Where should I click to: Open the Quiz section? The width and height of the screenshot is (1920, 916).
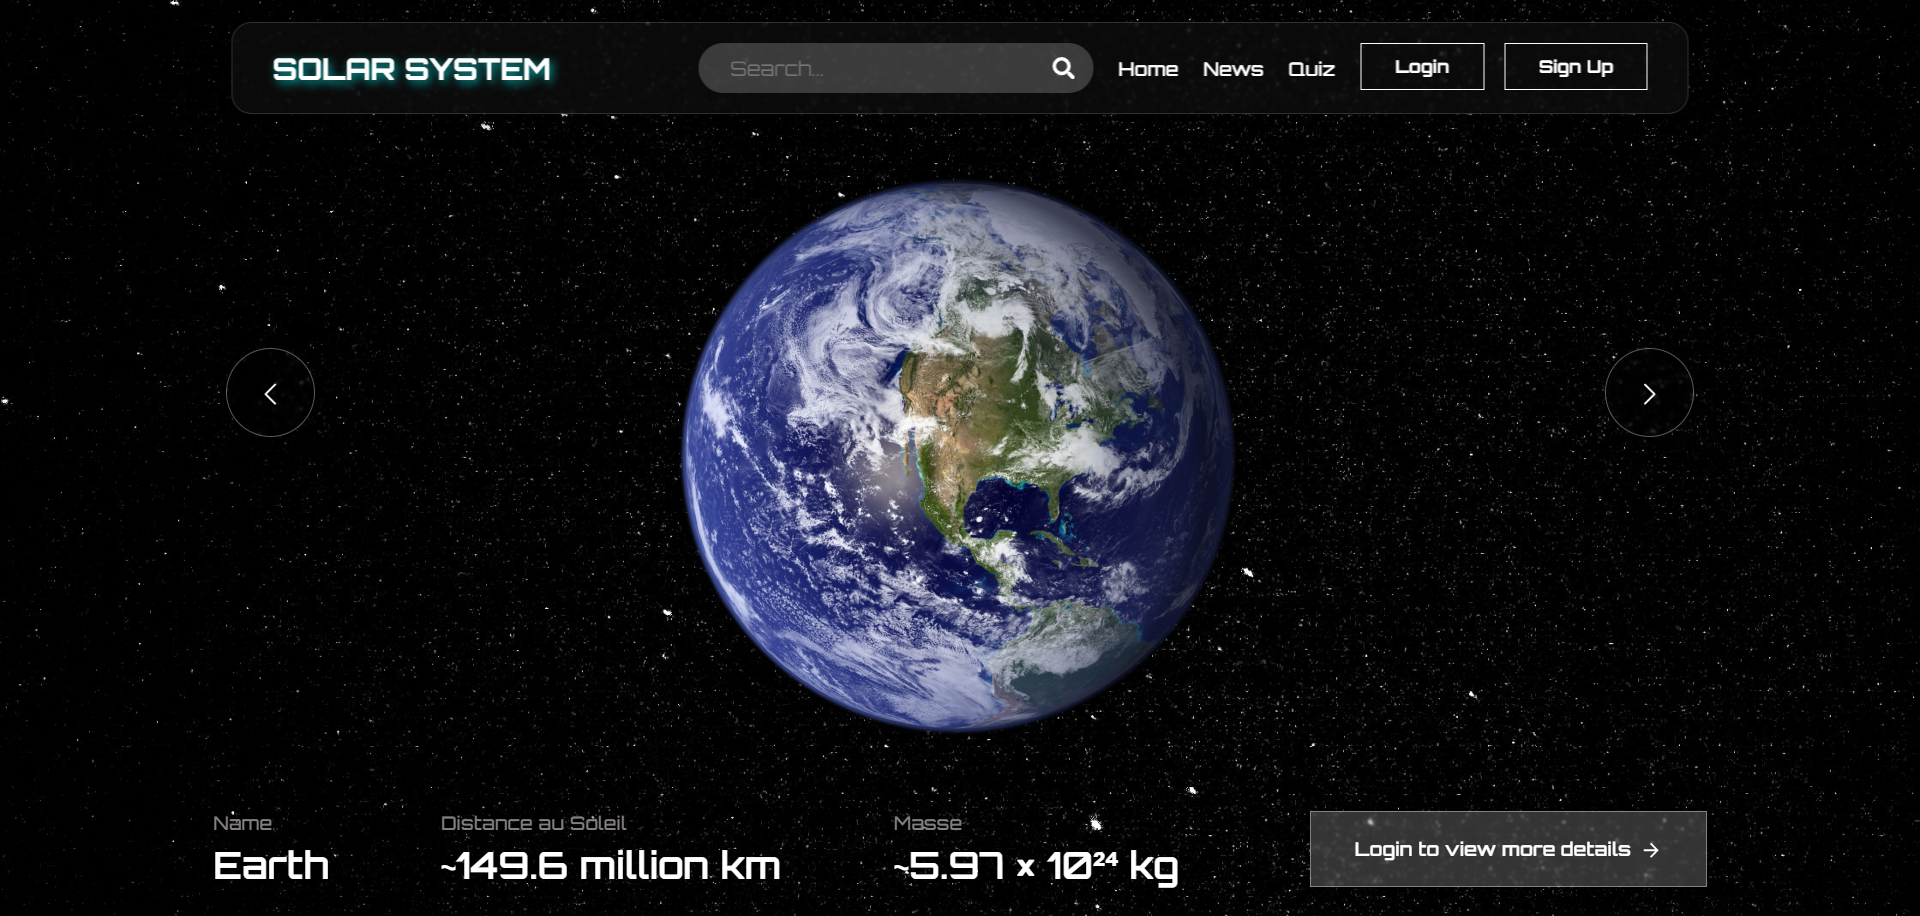[x=1311, y=69]
